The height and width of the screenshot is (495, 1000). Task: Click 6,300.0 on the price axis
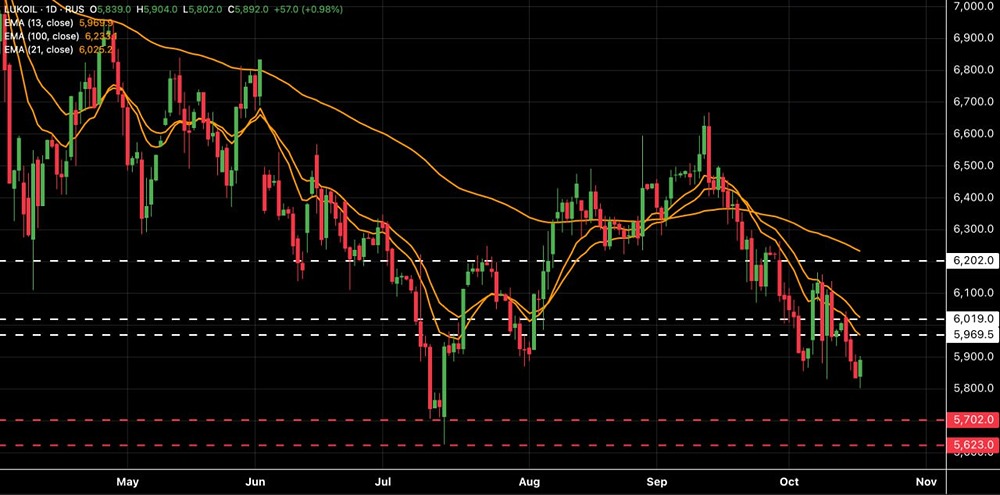tap(972, 229)
